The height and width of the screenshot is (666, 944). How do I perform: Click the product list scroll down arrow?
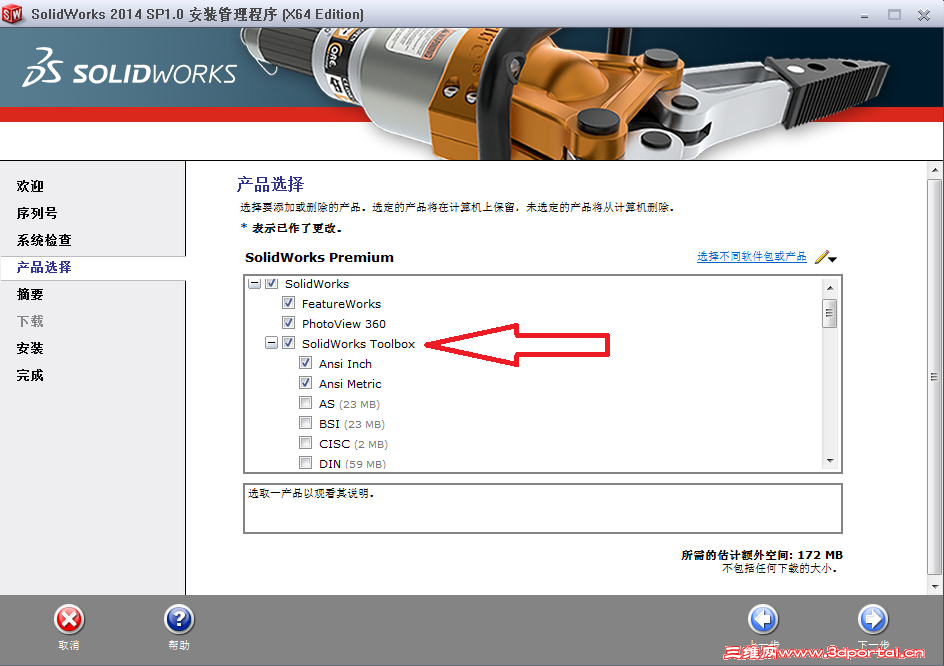coord(830,461)
